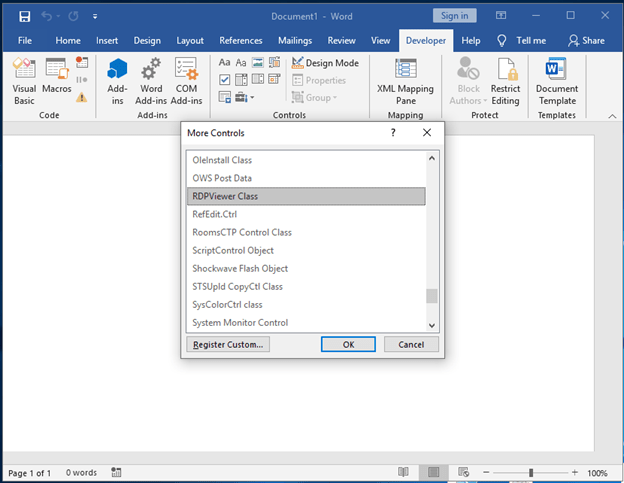
Task: Switch to the Insert ribbon tab
Action: coord(107,41)
